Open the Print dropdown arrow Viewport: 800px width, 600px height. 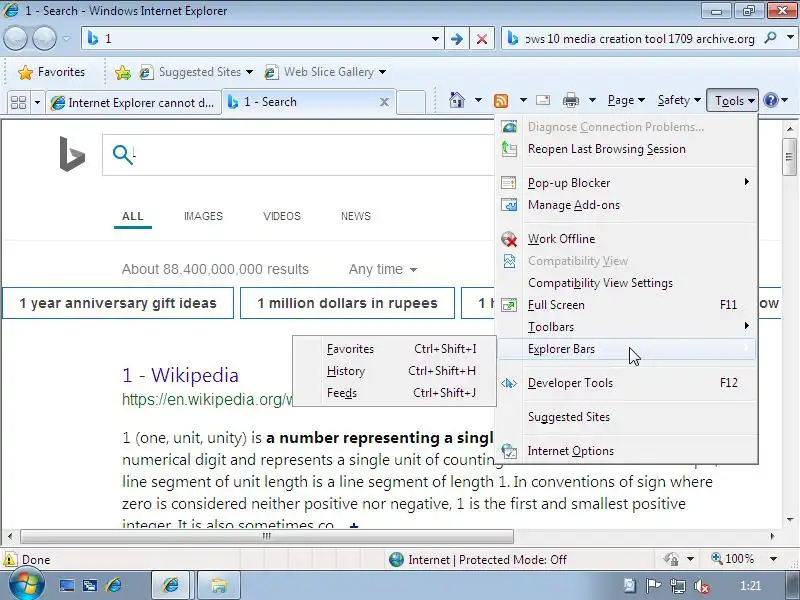tap(592, 101)
